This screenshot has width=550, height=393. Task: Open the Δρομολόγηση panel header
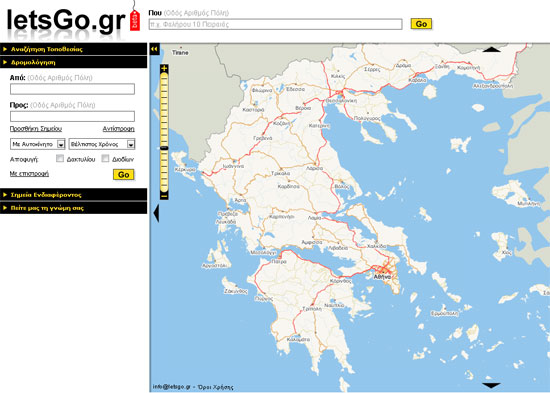tap(74, 62)
